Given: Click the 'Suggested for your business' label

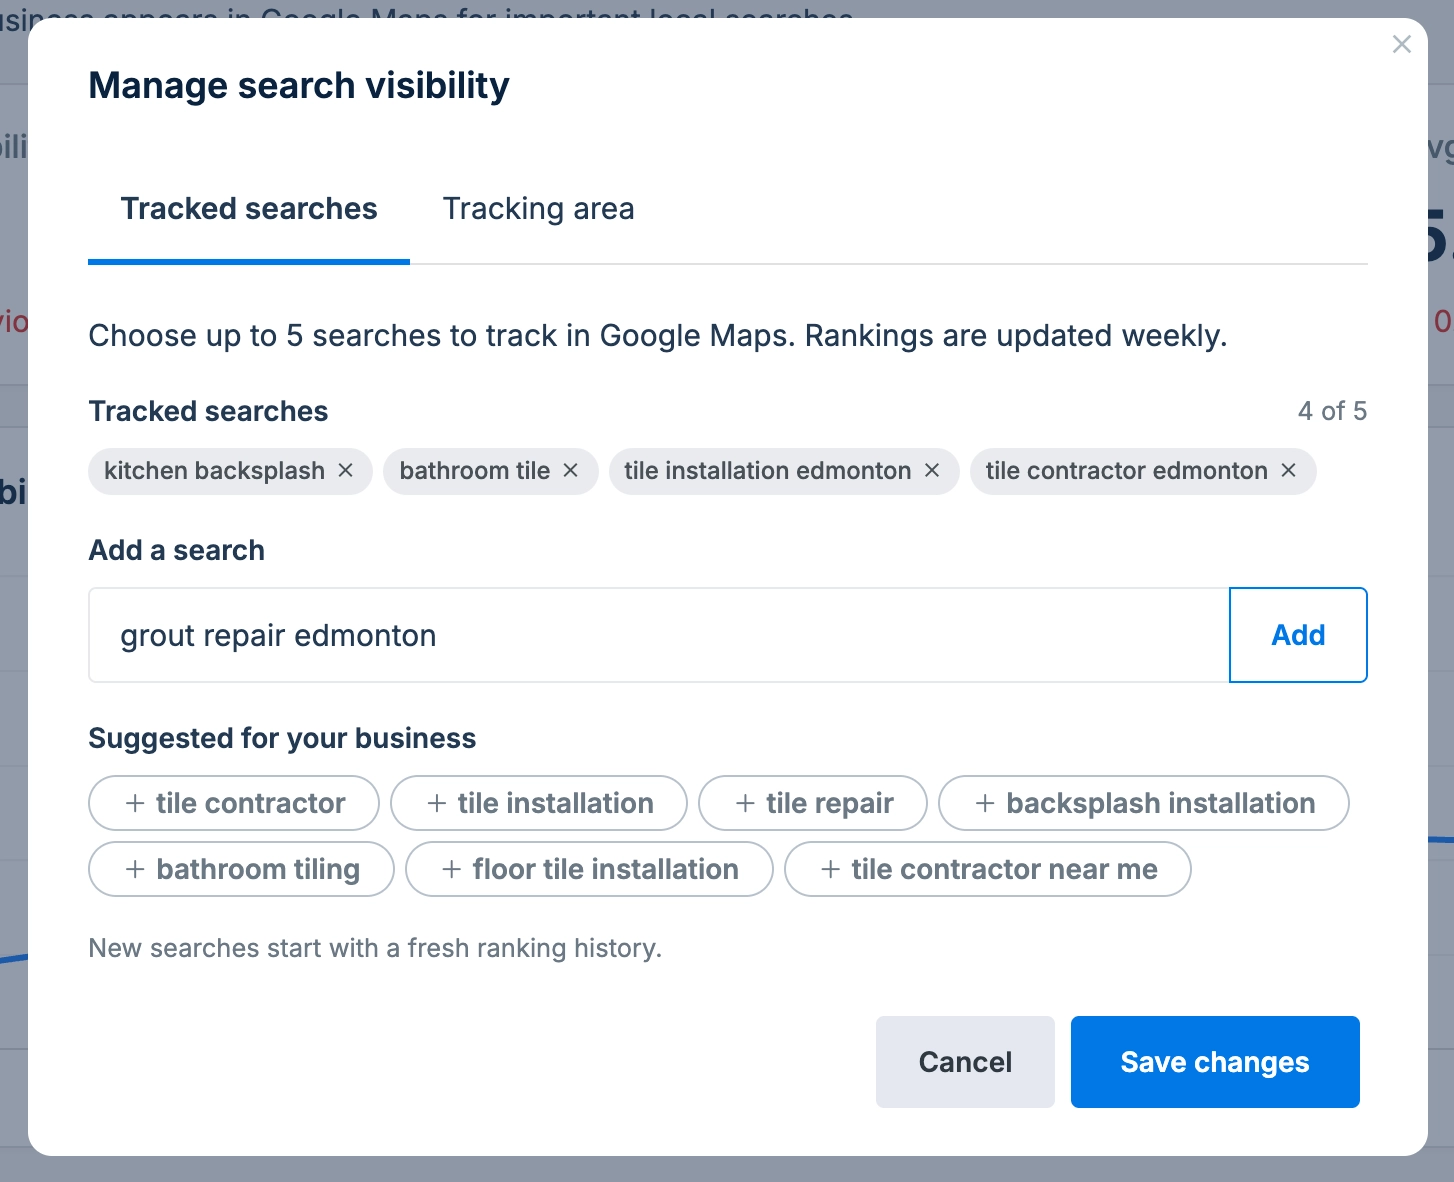Looking at the screenshot, I should pos(282,738).
